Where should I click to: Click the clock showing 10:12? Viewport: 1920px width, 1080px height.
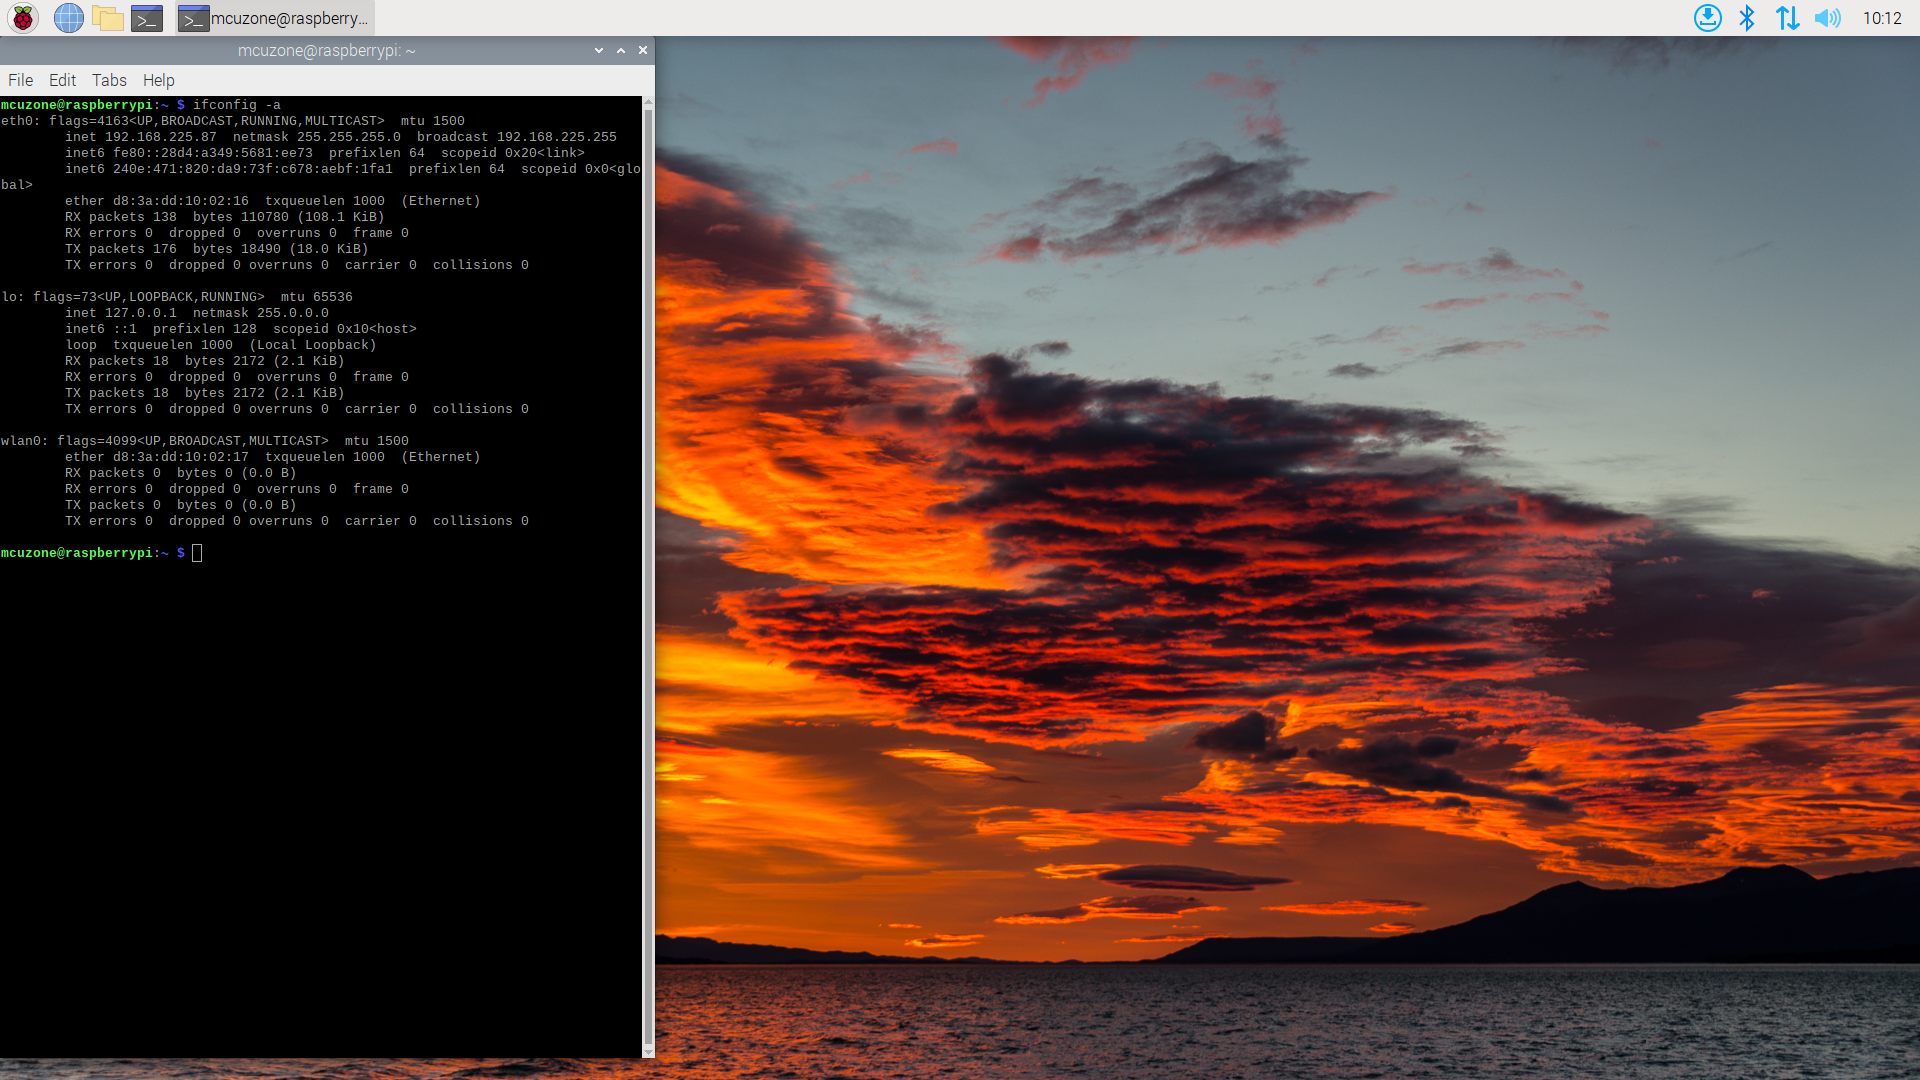tap(1882, 18)
